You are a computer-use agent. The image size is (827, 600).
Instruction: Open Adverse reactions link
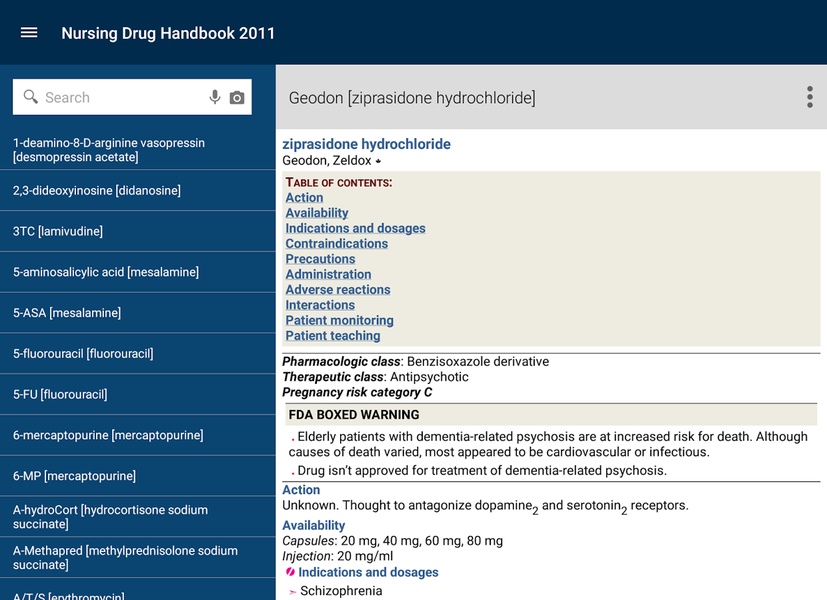click(338, 289)
